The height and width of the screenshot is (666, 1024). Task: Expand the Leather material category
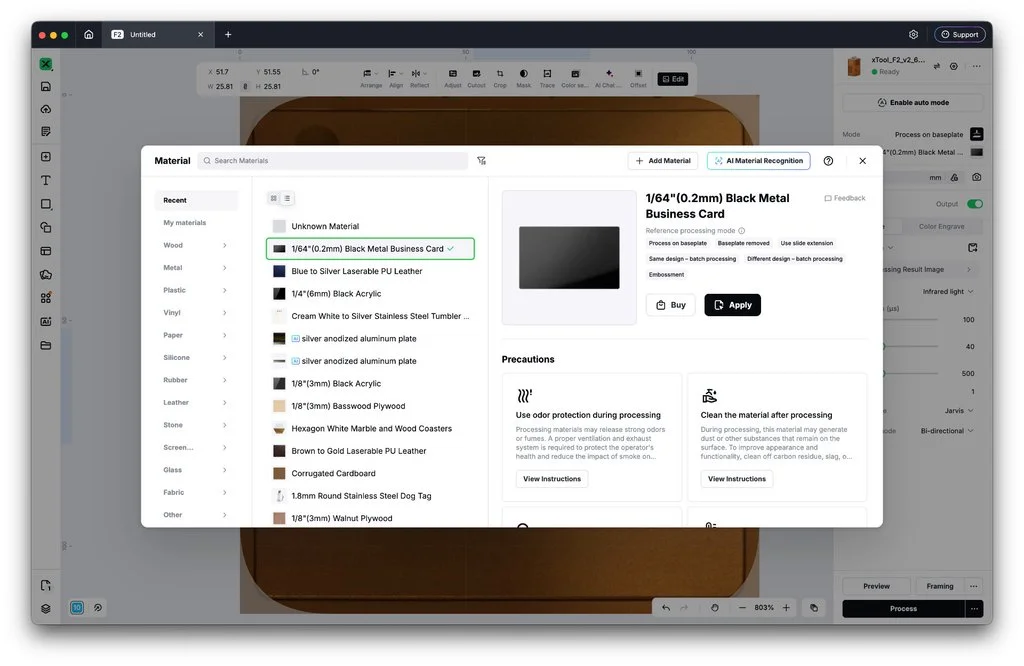195,402
